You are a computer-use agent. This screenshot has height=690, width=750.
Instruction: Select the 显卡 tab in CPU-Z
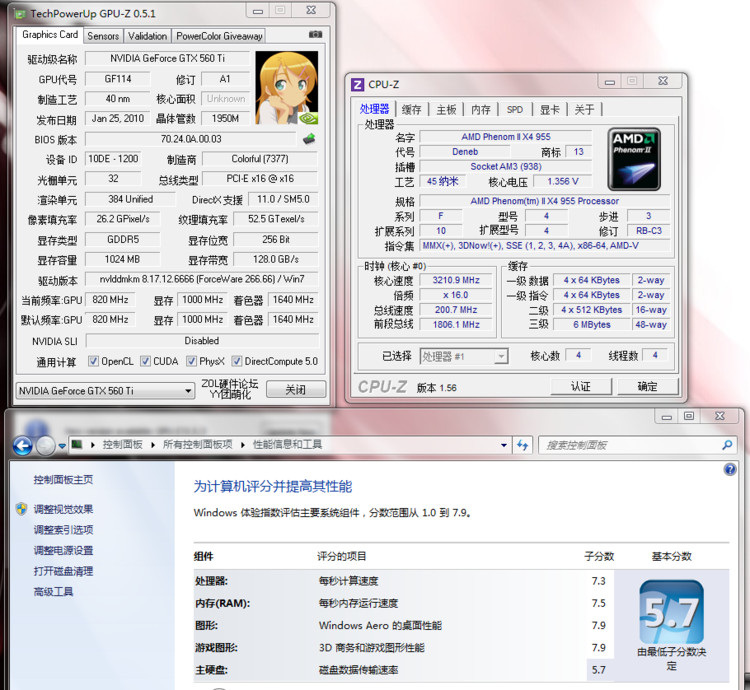coord(550,110)
